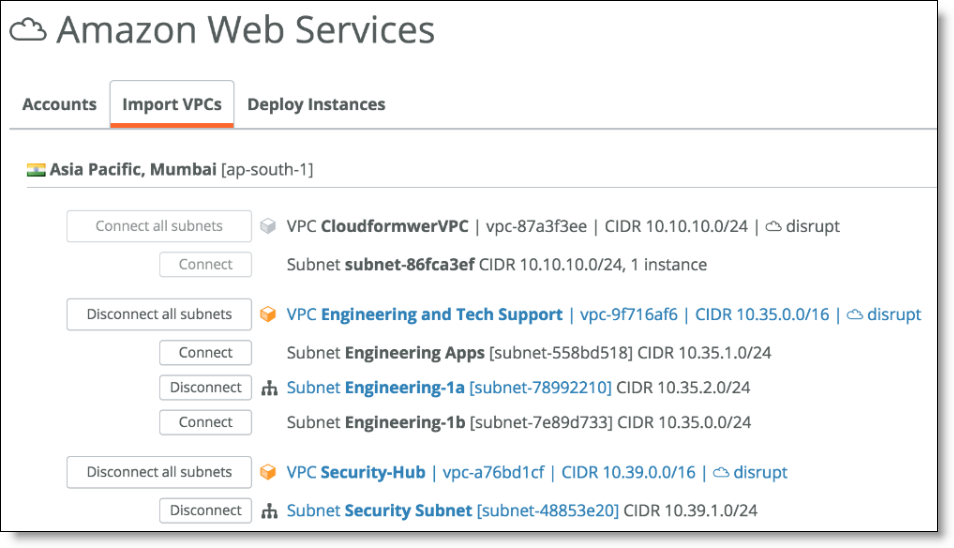The height and width of the screenshot is (548, 954).
Task: Disconnect all subnets of Engineering and Tech Support
Action: coord(159,314)
